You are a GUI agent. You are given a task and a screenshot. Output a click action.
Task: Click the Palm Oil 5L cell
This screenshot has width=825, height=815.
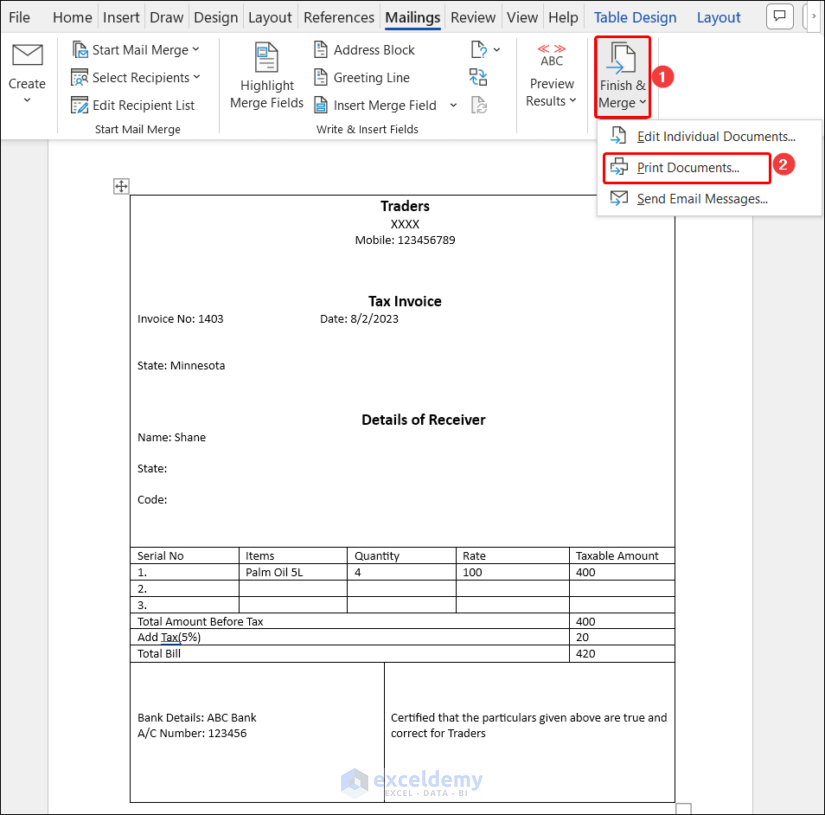(293, 572)
